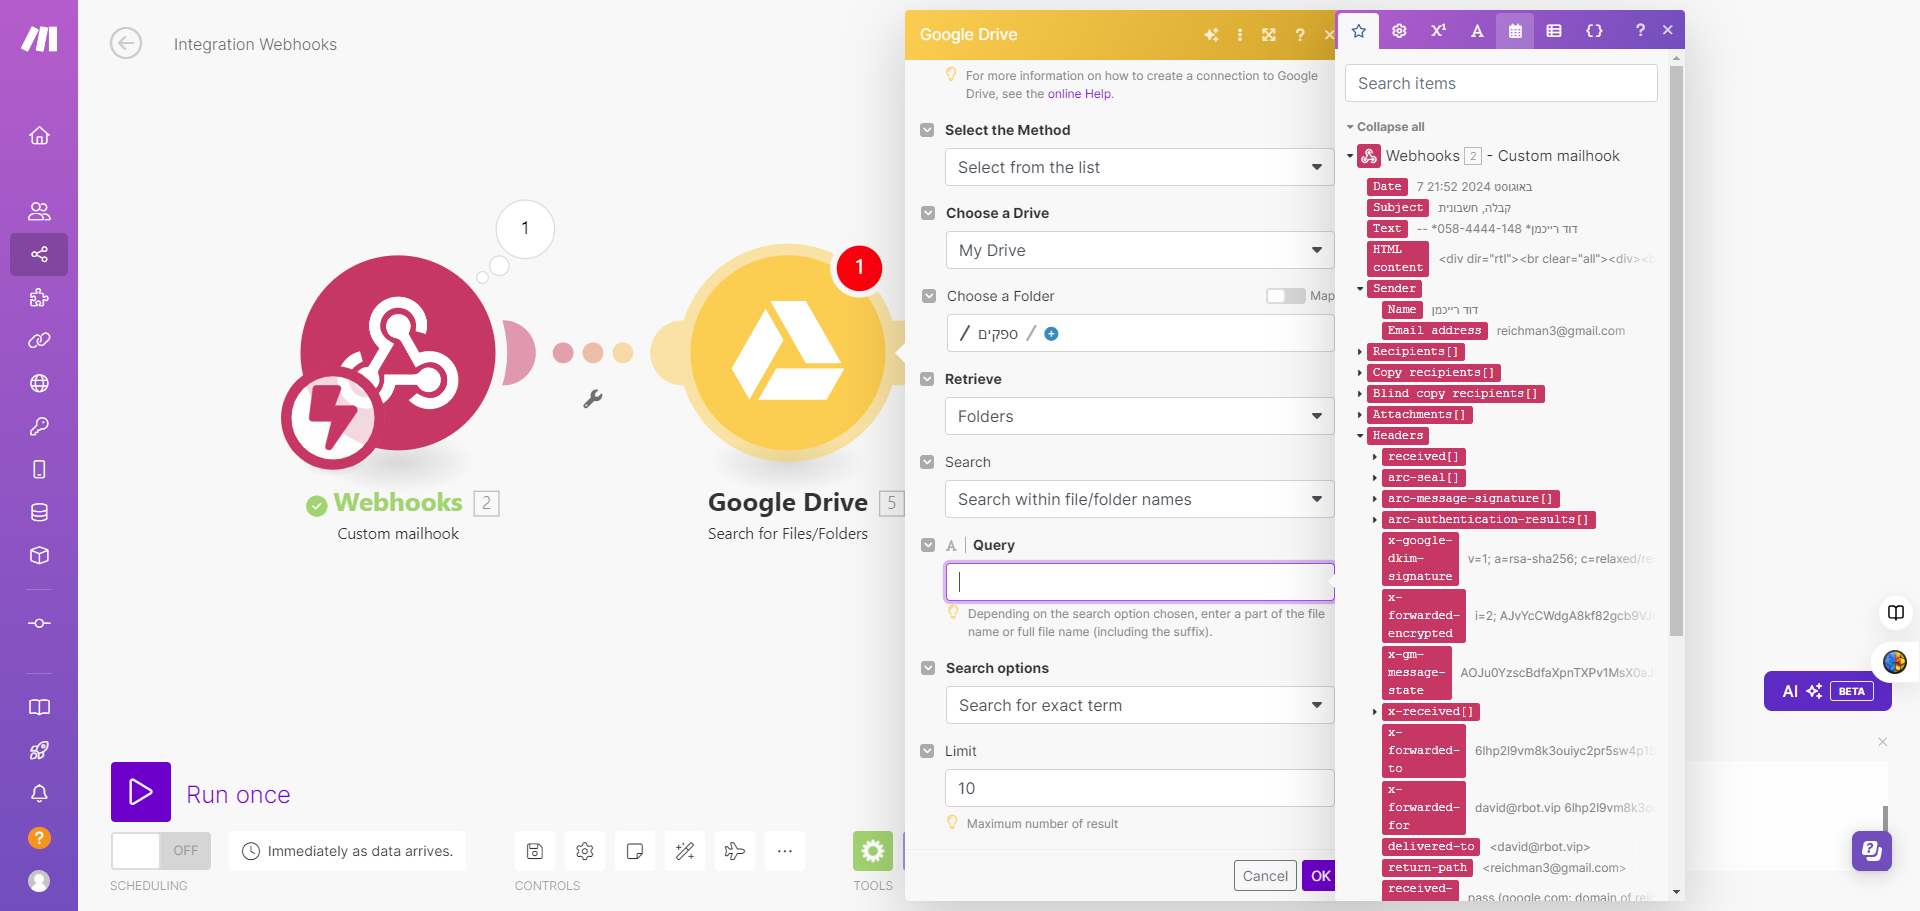1920x911 pixels.
Task: Toggle the Limit checkbox
Action: point(927,751)
